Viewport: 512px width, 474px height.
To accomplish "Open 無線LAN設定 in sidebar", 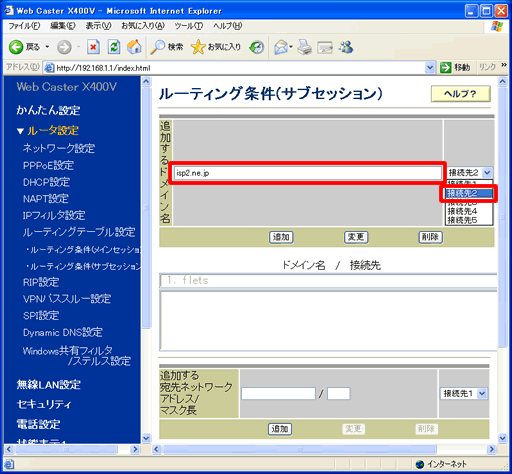I will pyautogui.click(x=49, y=385).
